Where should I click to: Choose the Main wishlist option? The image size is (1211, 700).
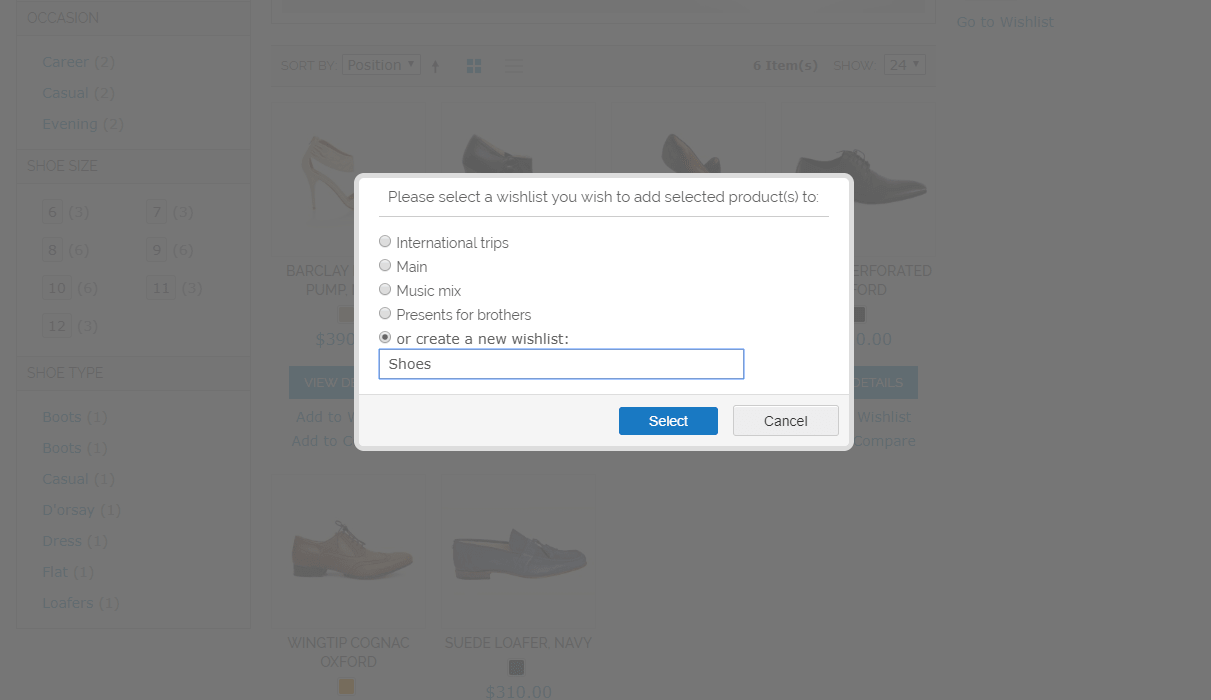385,266
